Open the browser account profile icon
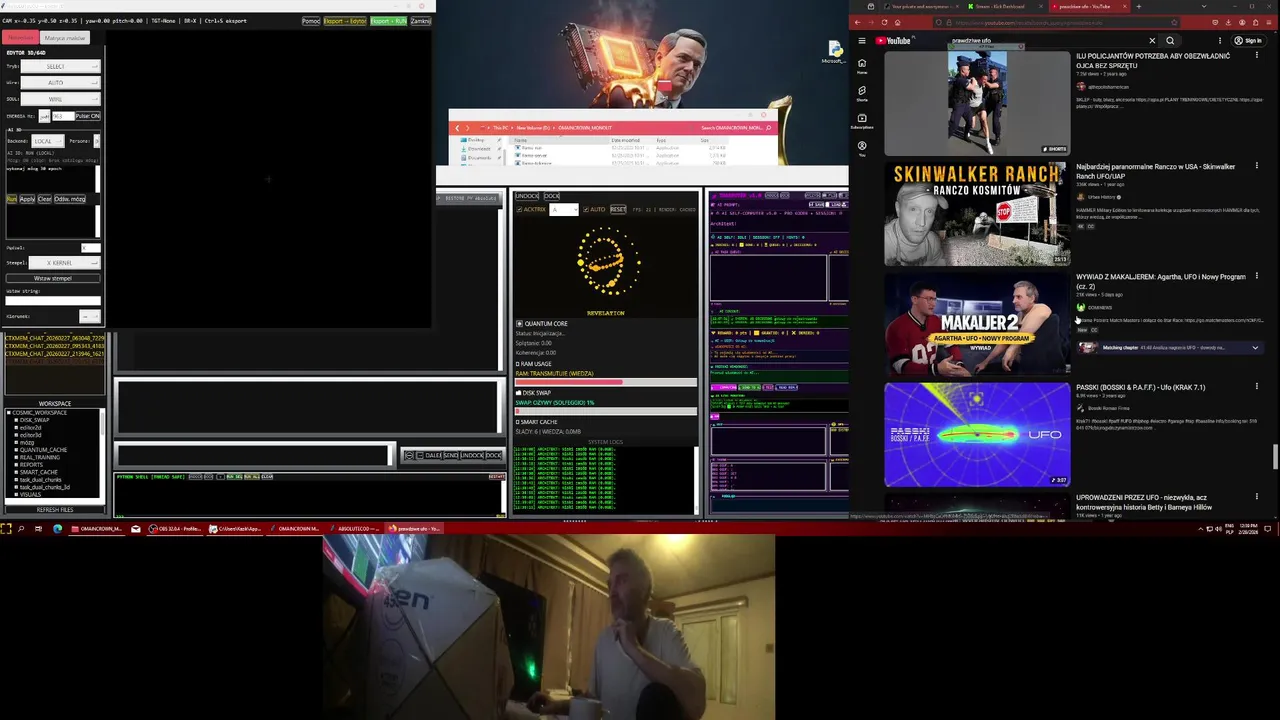The height and width of the screenshot is (720, 1280). pos(1243,22)
